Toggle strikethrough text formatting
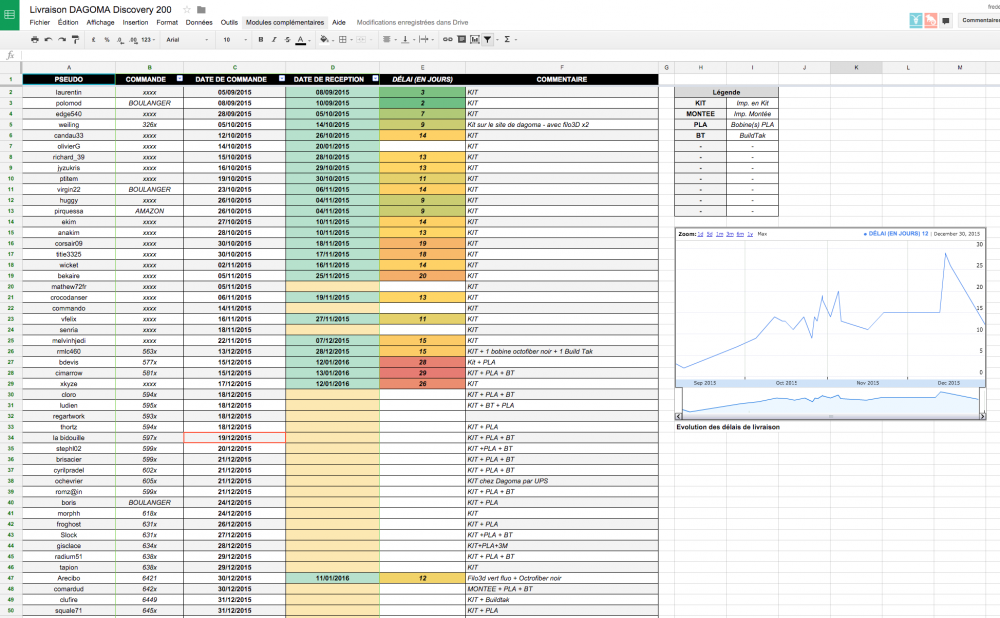Screen dimensions: 1000x618 [x=287, y=40]
